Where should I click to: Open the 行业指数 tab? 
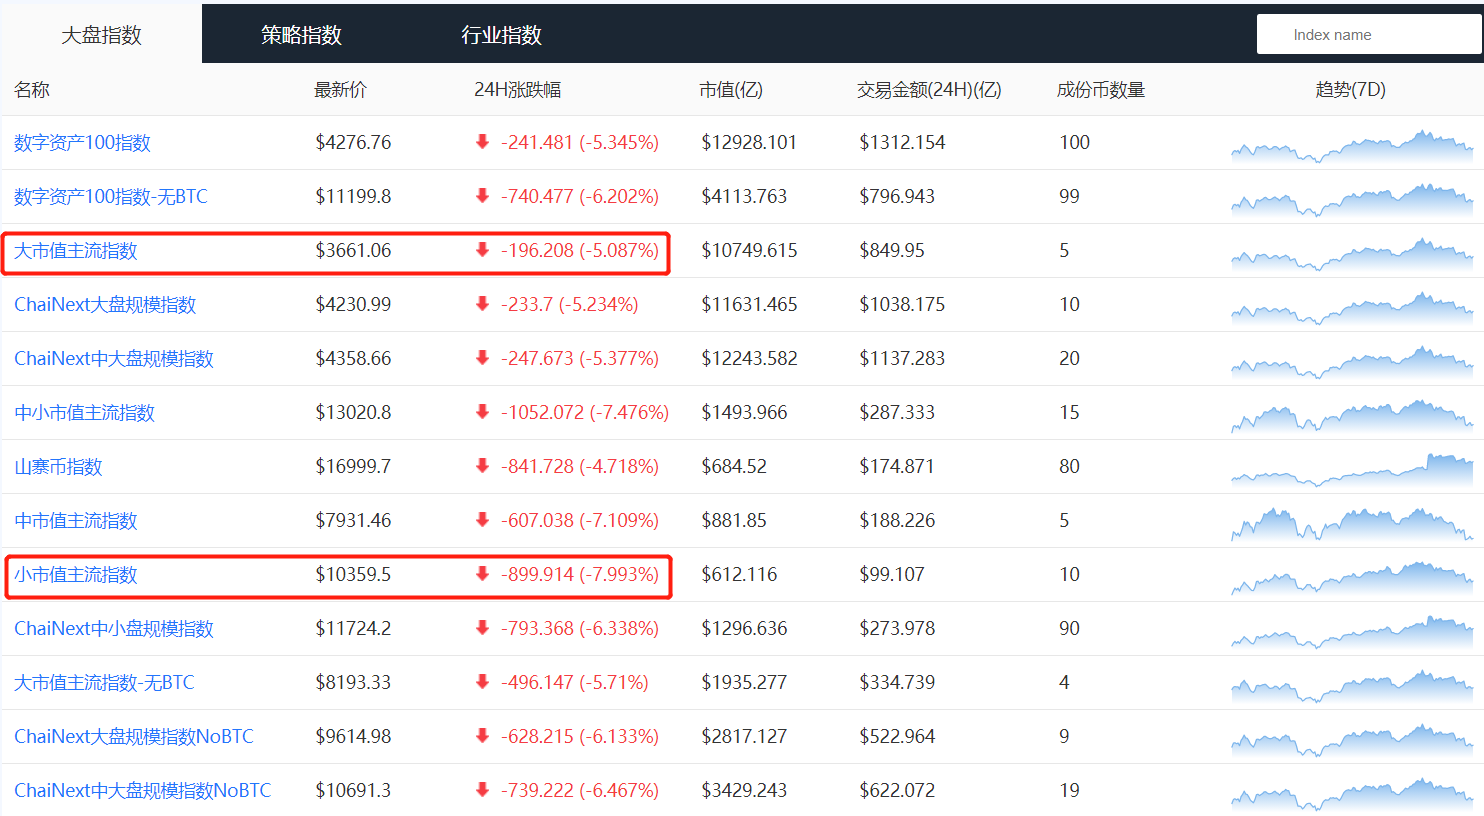coord(501,35)
